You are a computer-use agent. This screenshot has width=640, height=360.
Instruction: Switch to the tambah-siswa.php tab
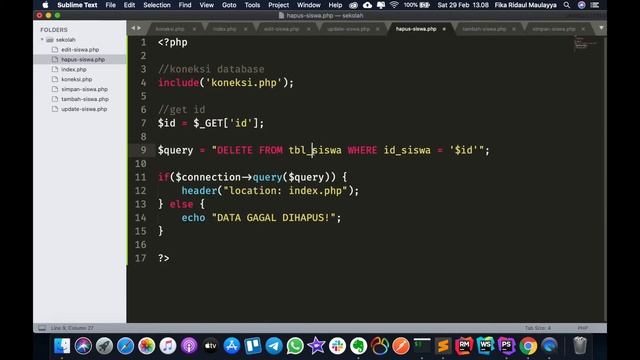[484, 29]
